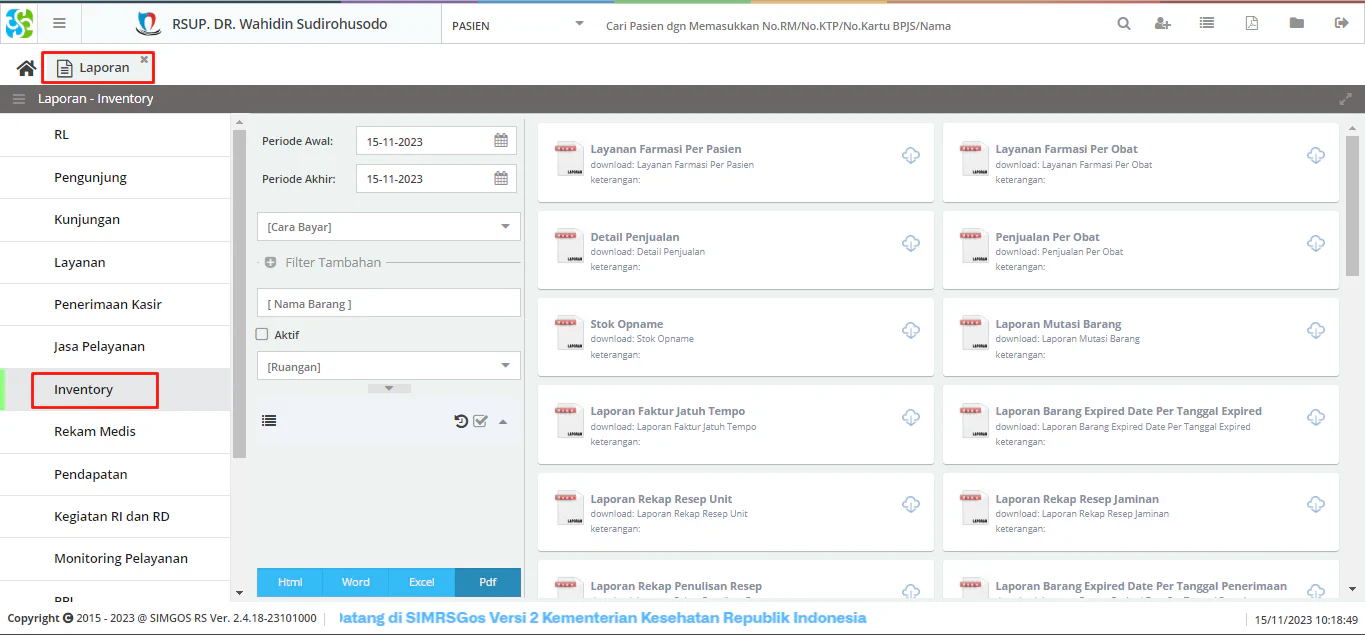Open Periode Akhir calendar picker
Screen dimensions: 1365x635
pyautogui.click(x=501, y=179)
